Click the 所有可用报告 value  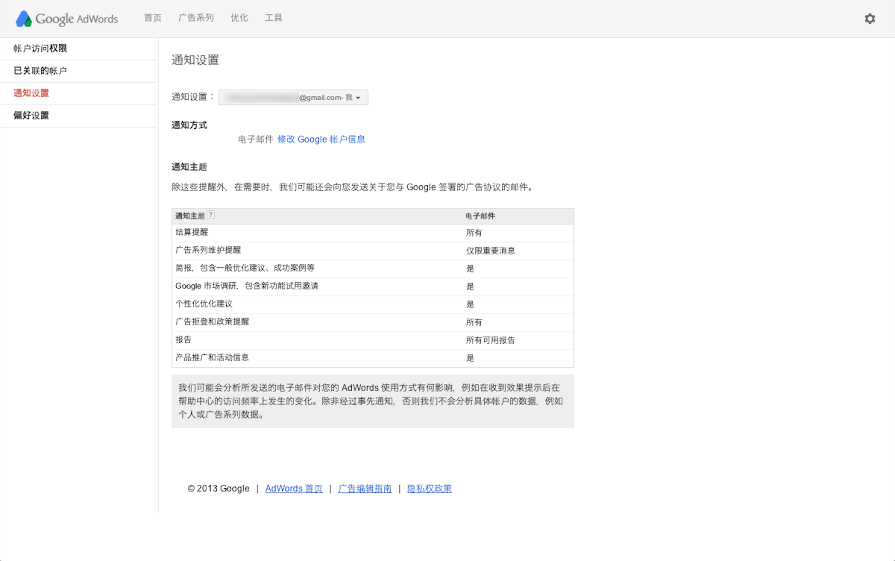490,340
